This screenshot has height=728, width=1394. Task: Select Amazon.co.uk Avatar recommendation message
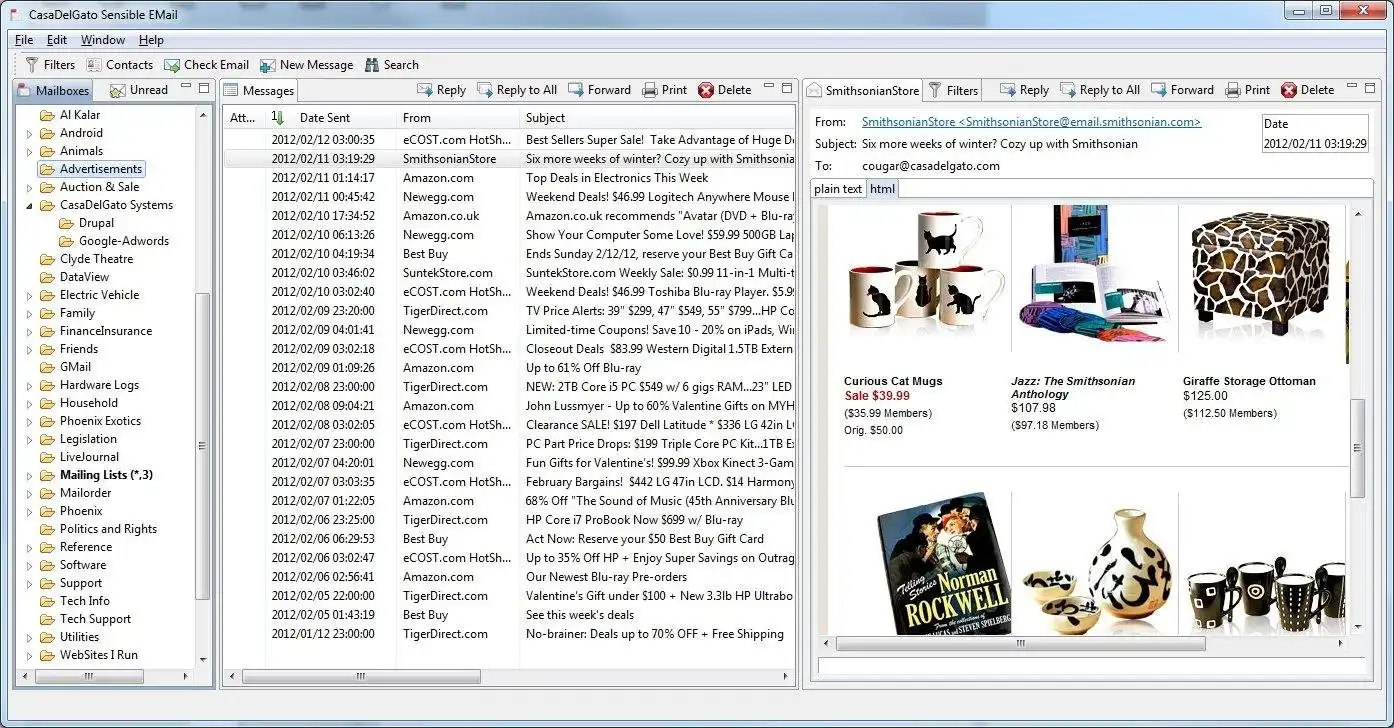509,216
